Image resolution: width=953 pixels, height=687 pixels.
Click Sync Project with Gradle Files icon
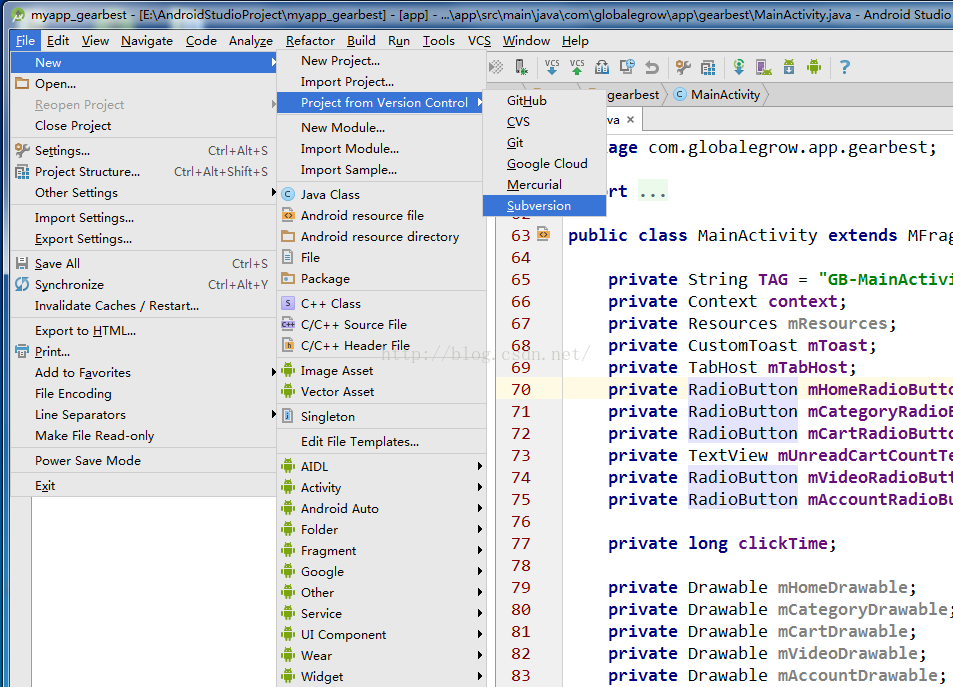click(x=738, y=67)
